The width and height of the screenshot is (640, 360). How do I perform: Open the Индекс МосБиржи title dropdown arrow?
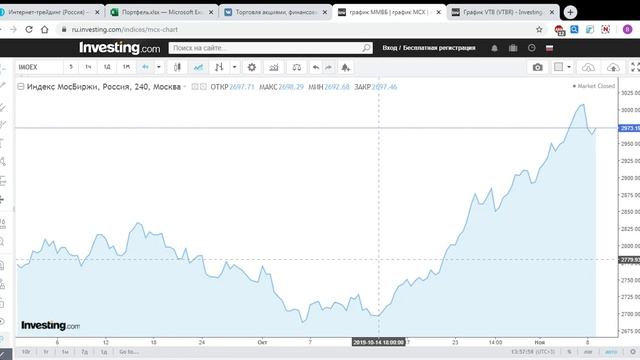[x=184, y=87]
